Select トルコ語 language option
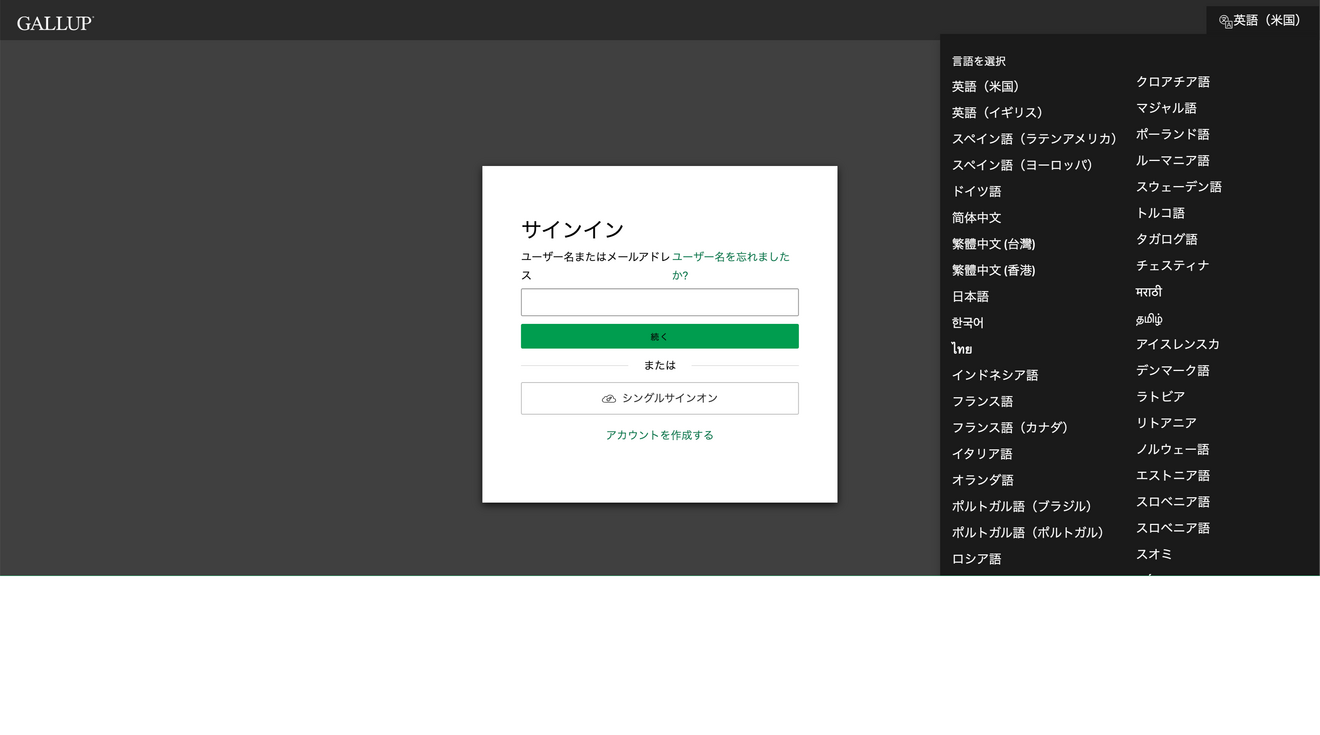The width and height of the screenshot is (1320, 735). tap(1161, 213)
